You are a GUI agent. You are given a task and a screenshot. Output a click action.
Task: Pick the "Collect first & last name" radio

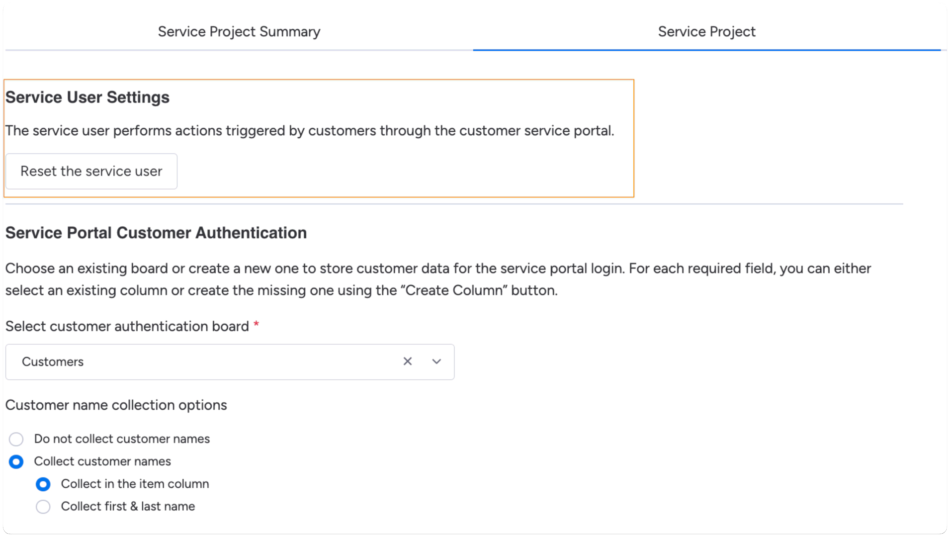click(x=43, y=507)
